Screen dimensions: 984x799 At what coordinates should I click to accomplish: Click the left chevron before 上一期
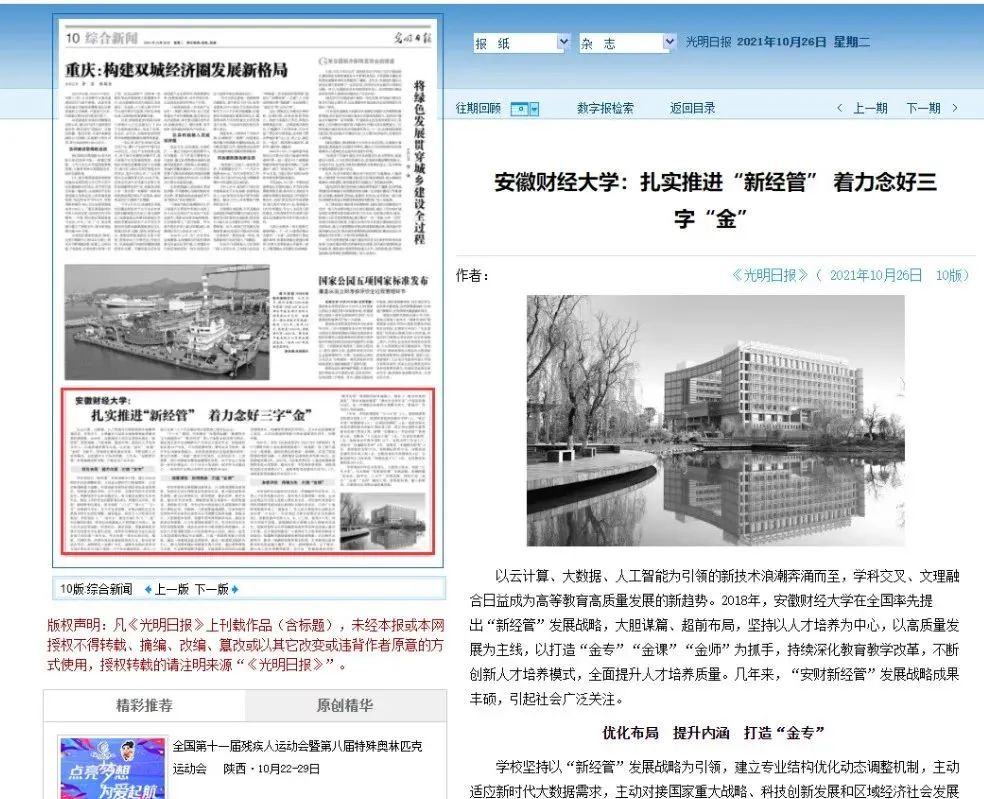(x=840, y=108)
